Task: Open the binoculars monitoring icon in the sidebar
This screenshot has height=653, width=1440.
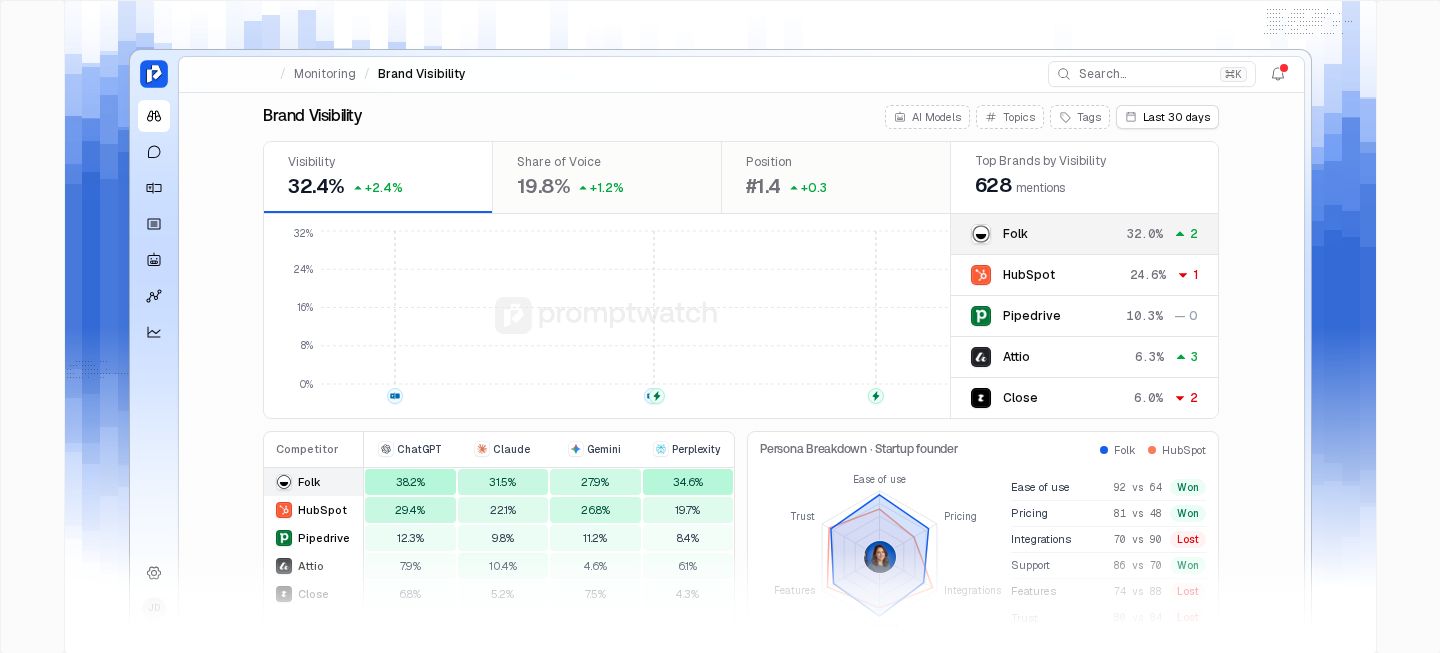Action: coord(154,116)
